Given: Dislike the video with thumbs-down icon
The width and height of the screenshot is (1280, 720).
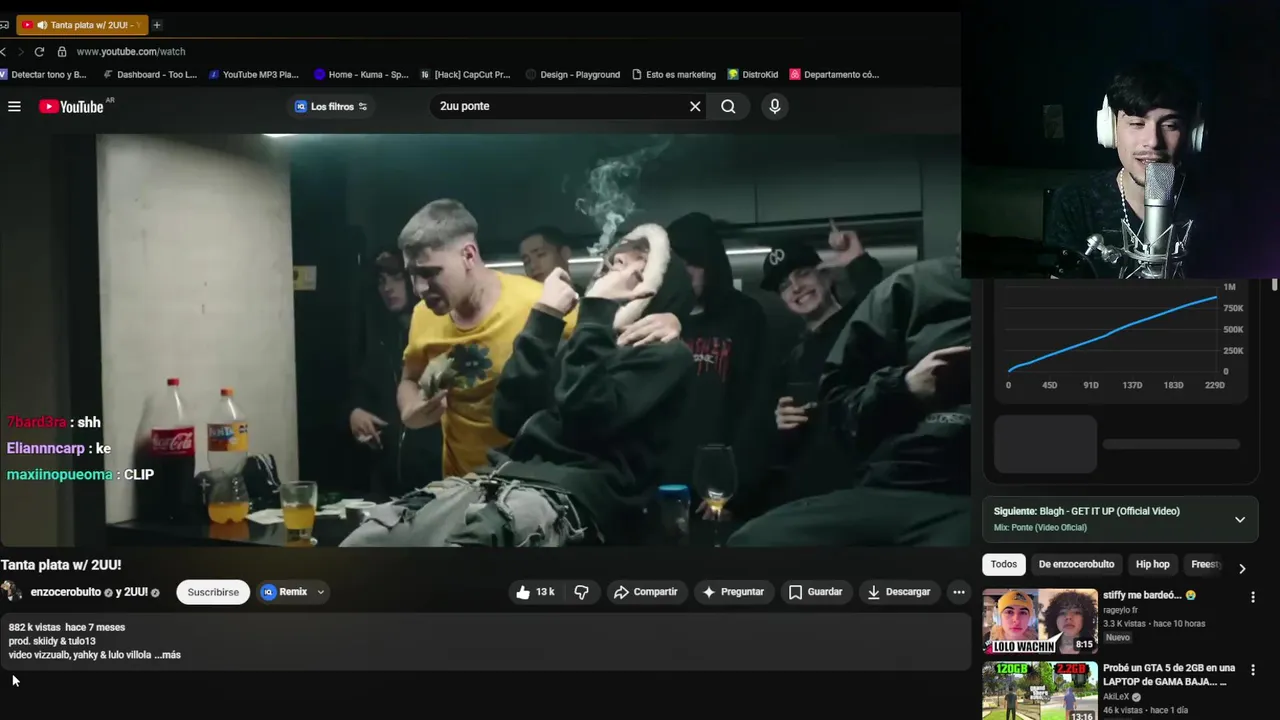Looking at the screenshot, I should (x=581, y=592).
